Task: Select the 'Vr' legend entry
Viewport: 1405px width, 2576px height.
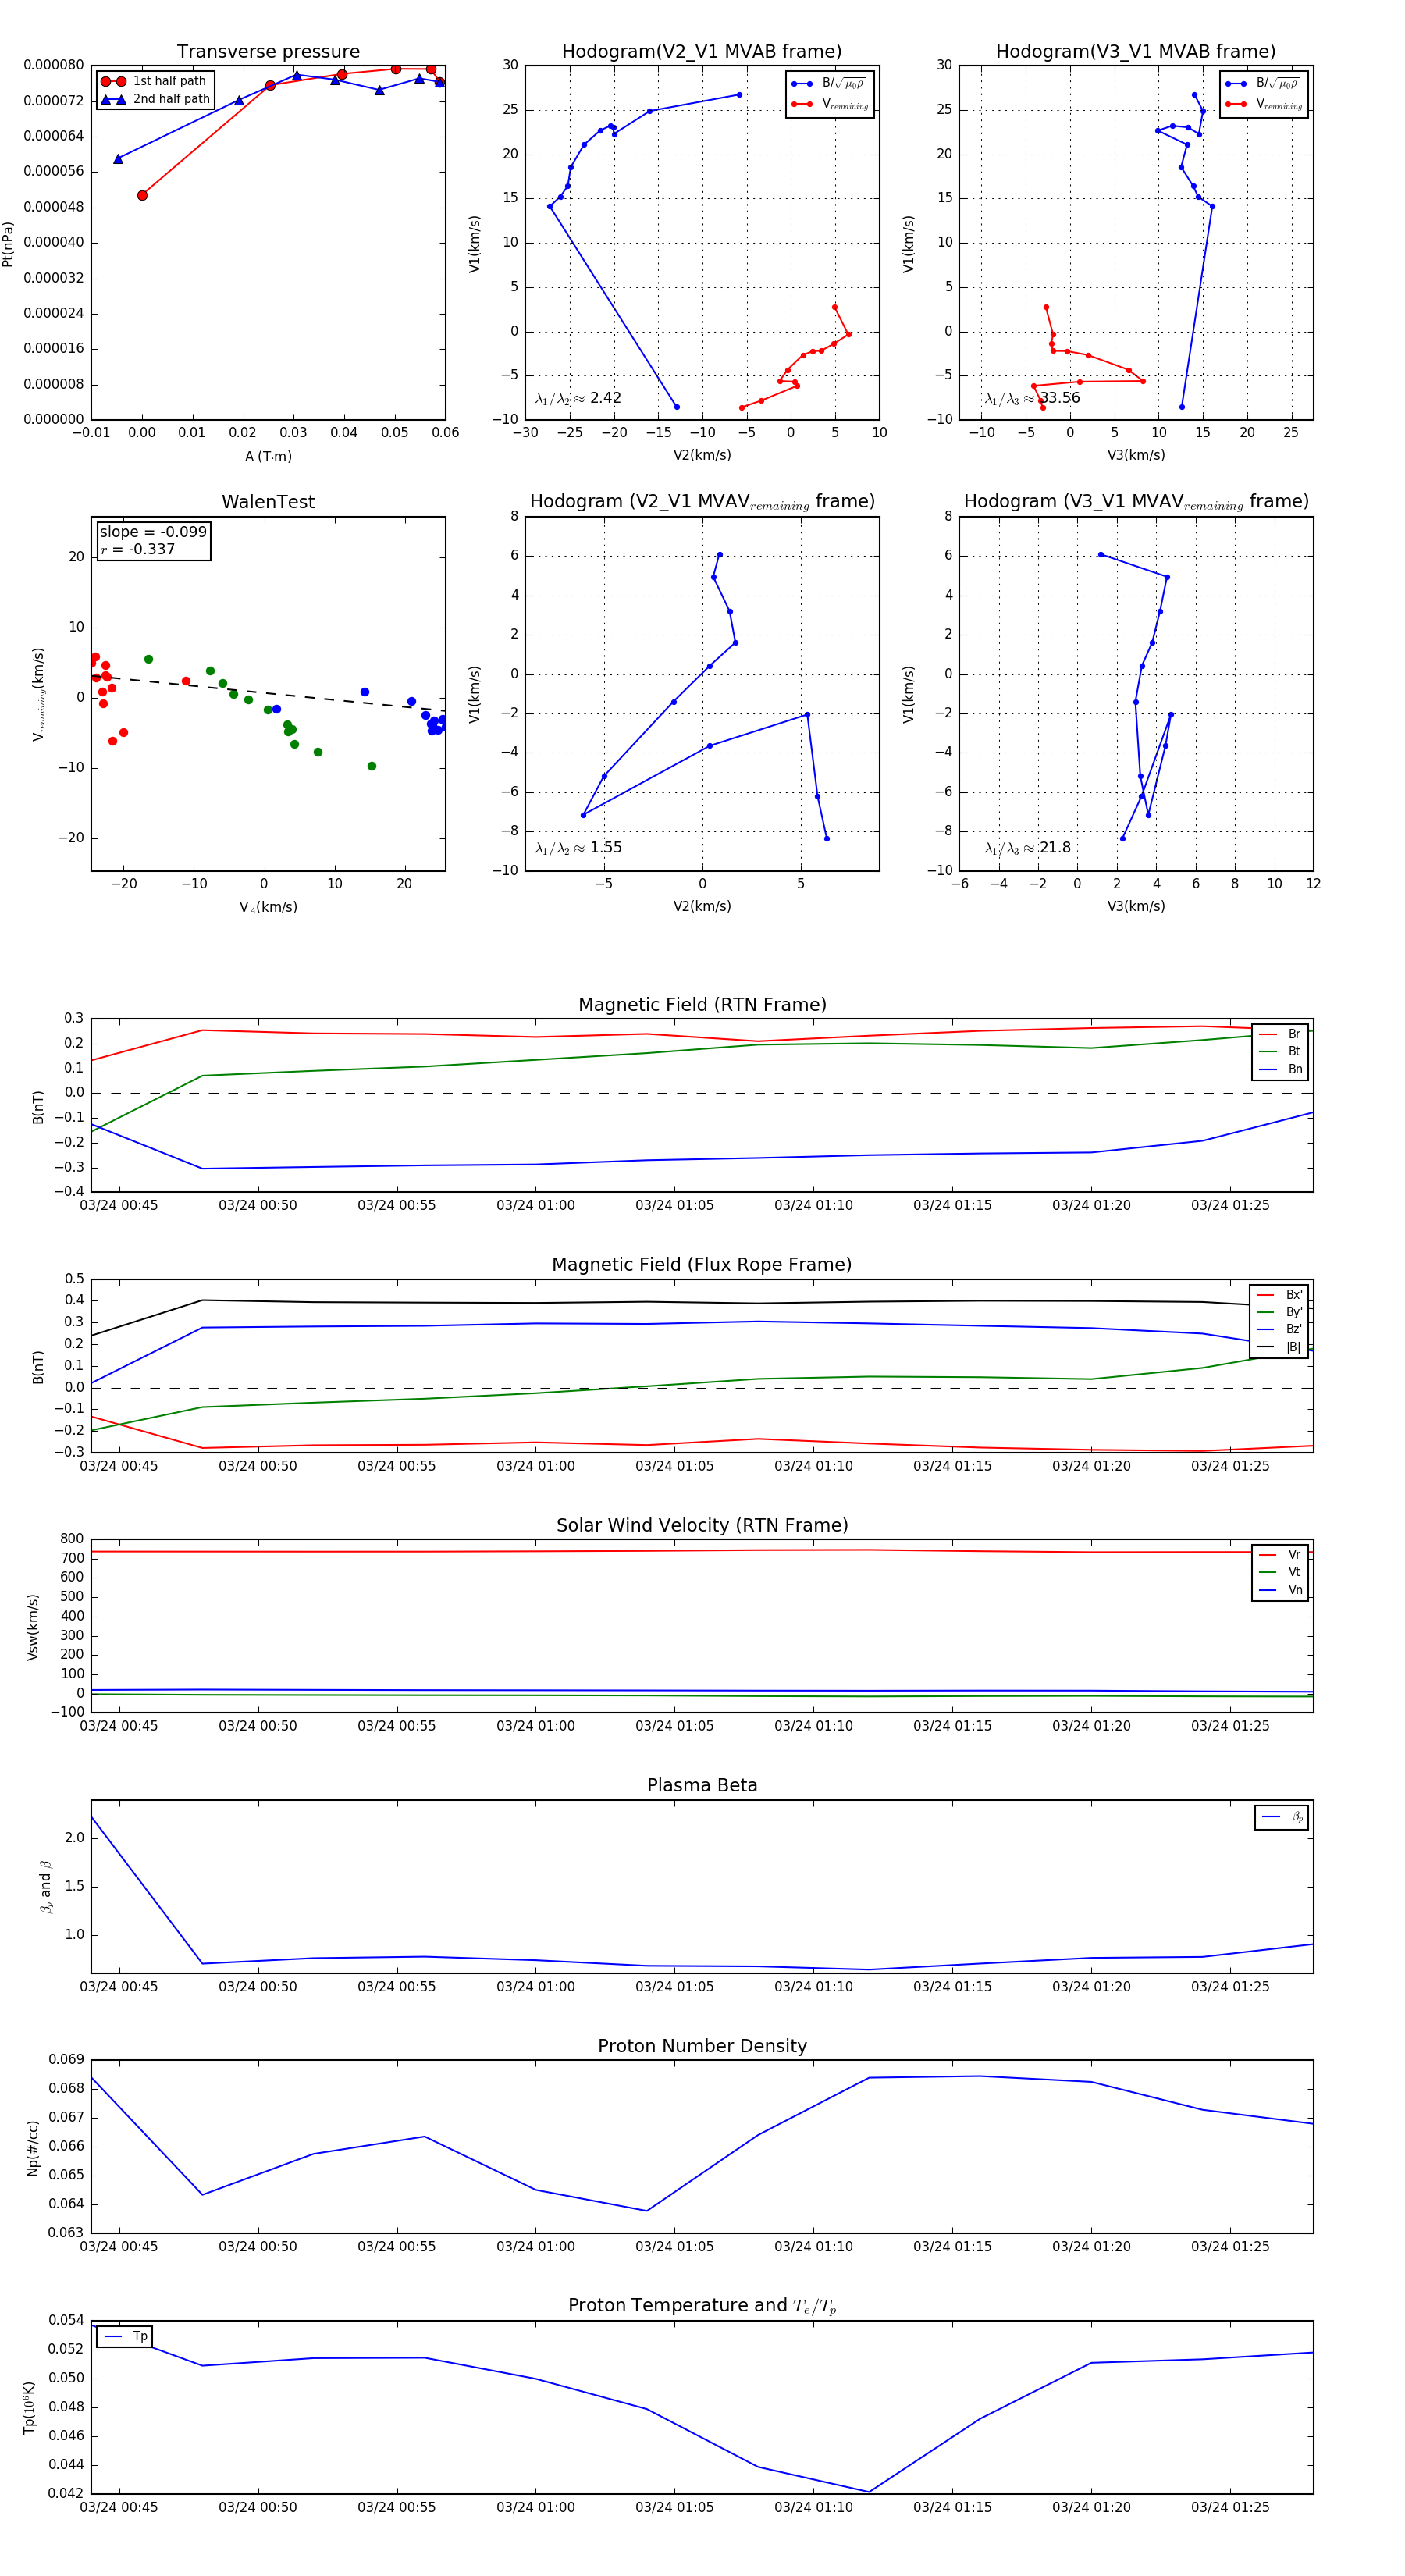Action: coord(1280,1555)
